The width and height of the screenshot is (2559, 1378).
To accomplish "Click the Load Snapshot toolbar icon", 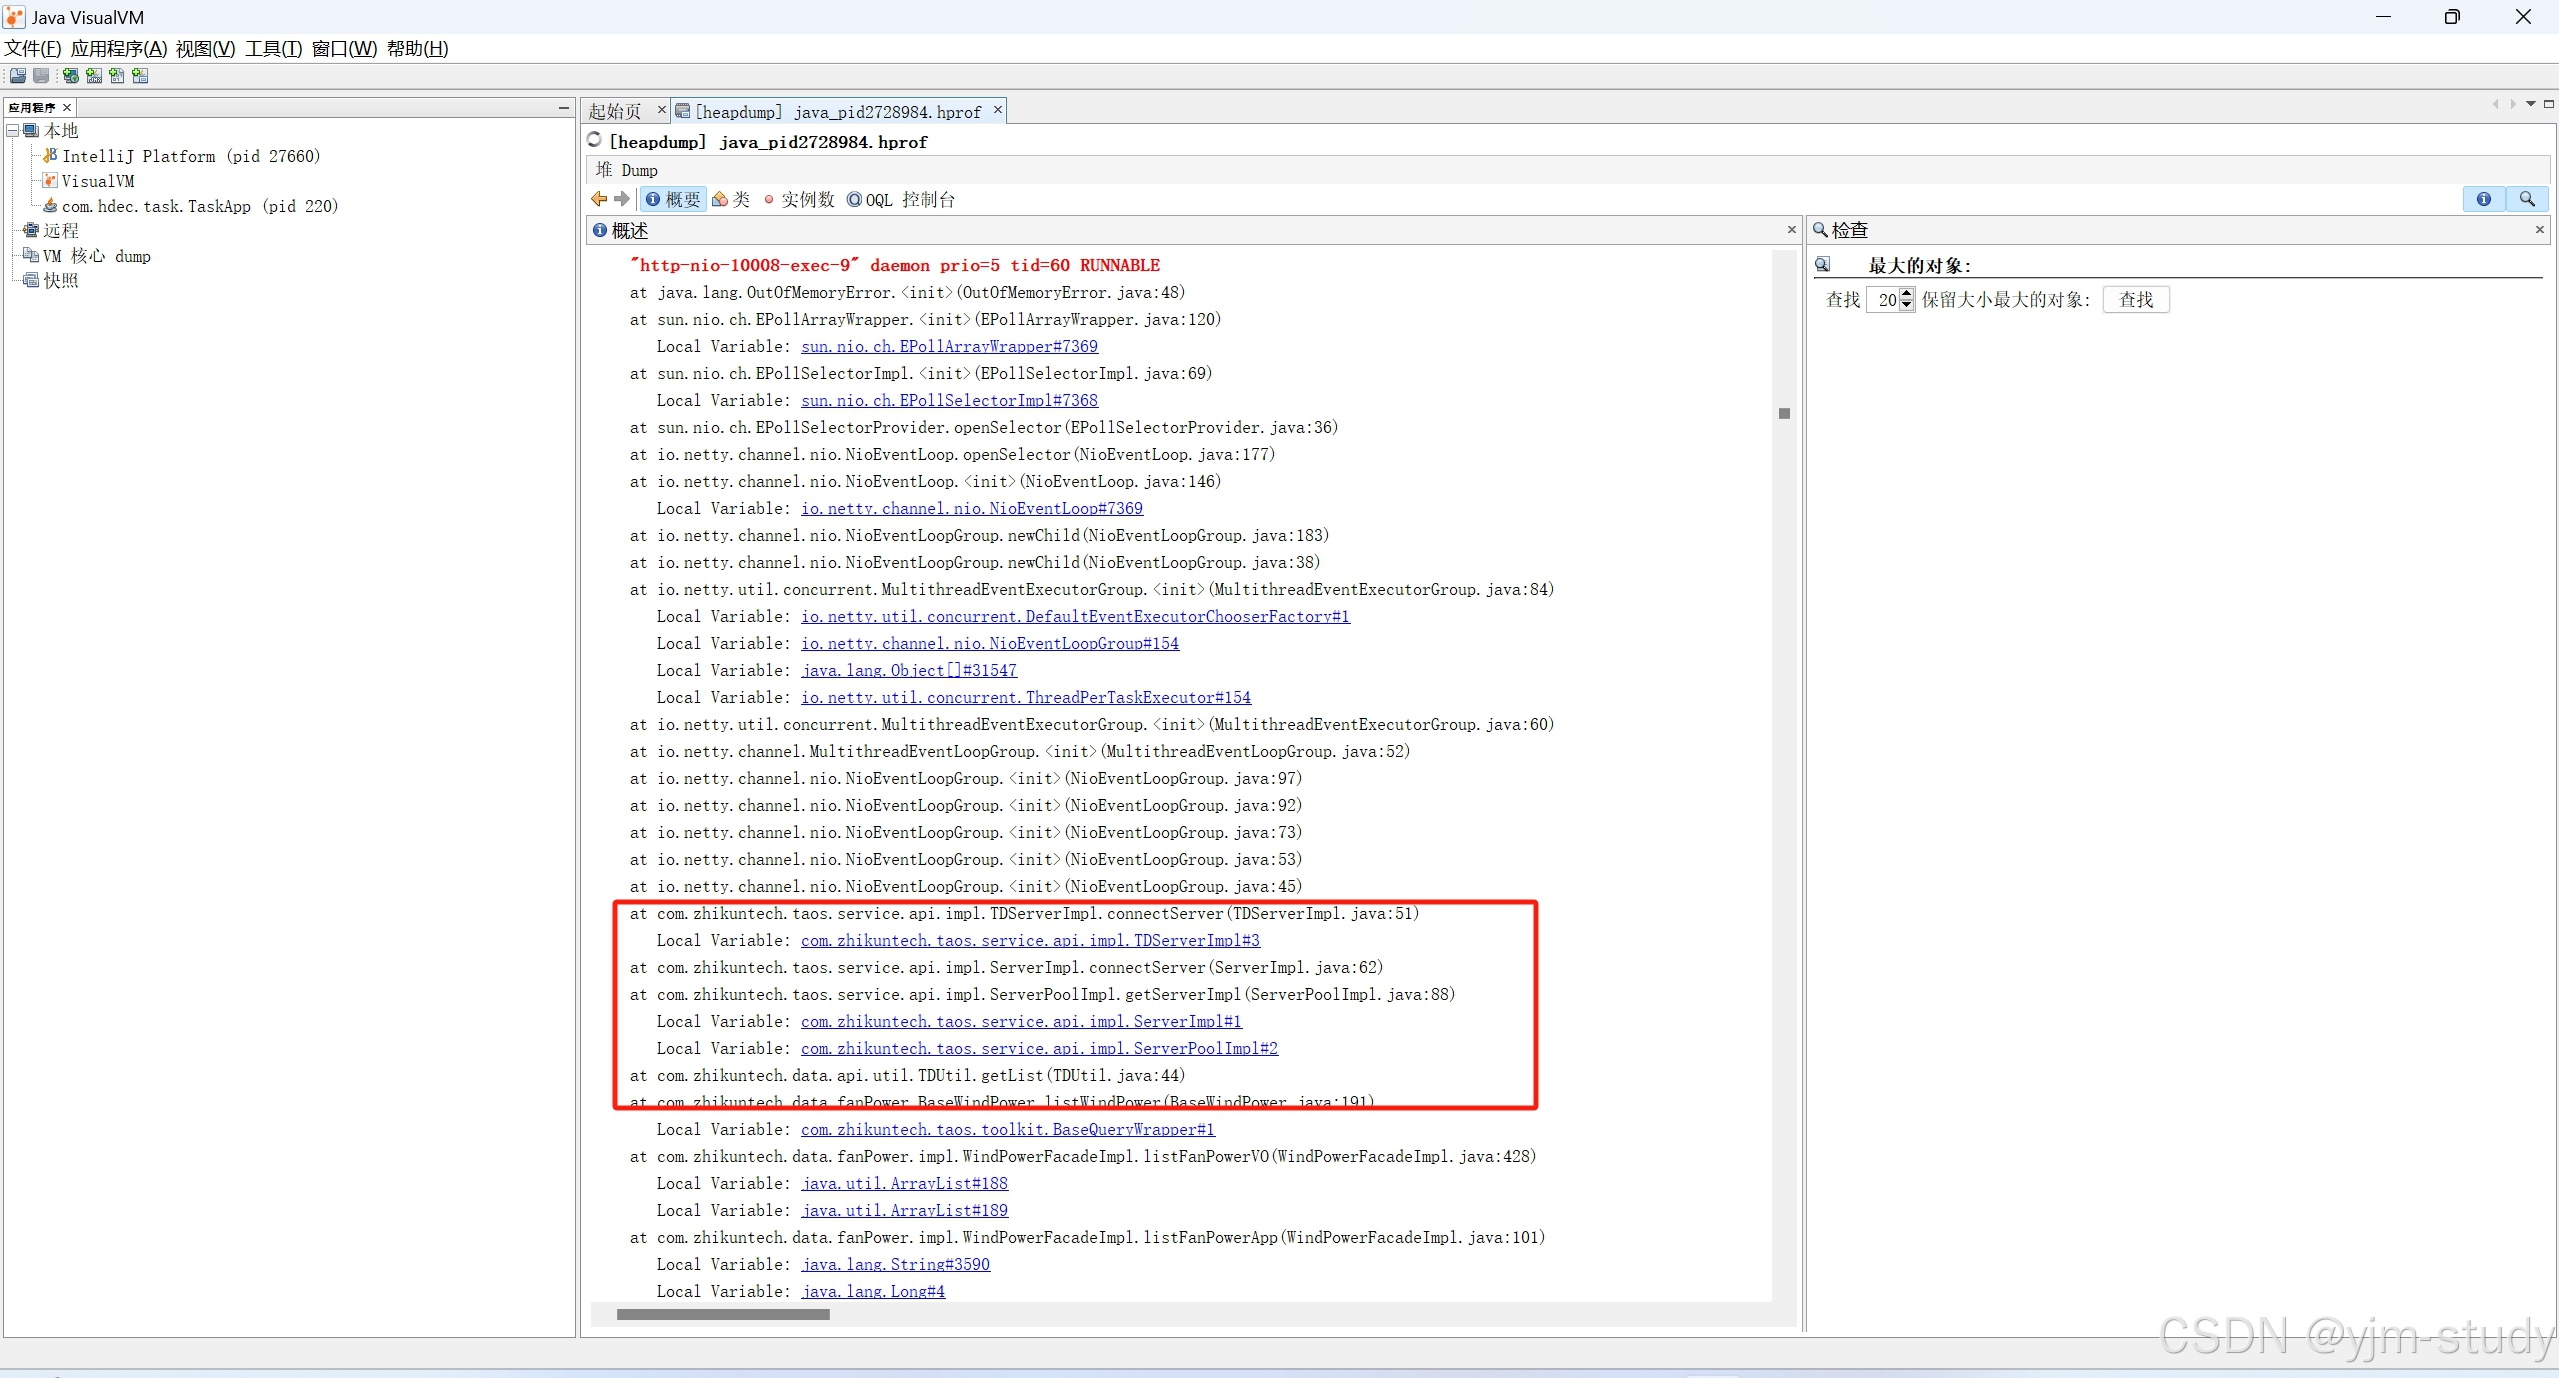I will (x=18, y=76).
